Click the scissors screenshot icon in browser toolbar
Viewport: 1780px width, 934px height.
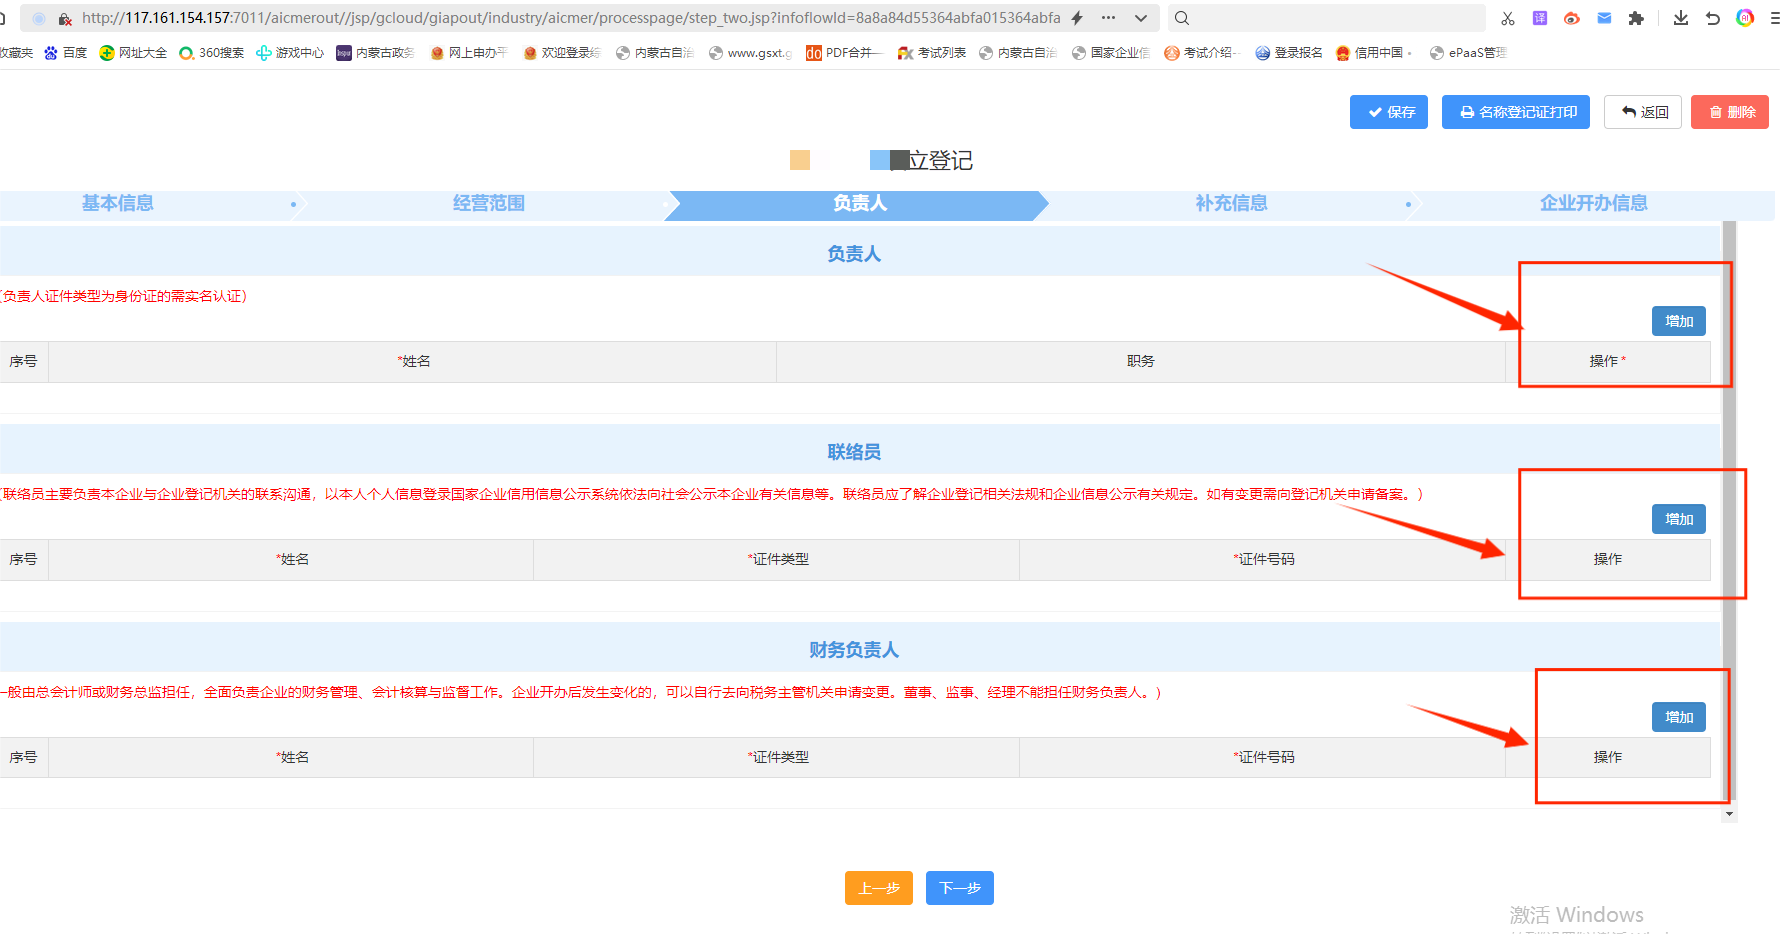(x=1508, y=18)
